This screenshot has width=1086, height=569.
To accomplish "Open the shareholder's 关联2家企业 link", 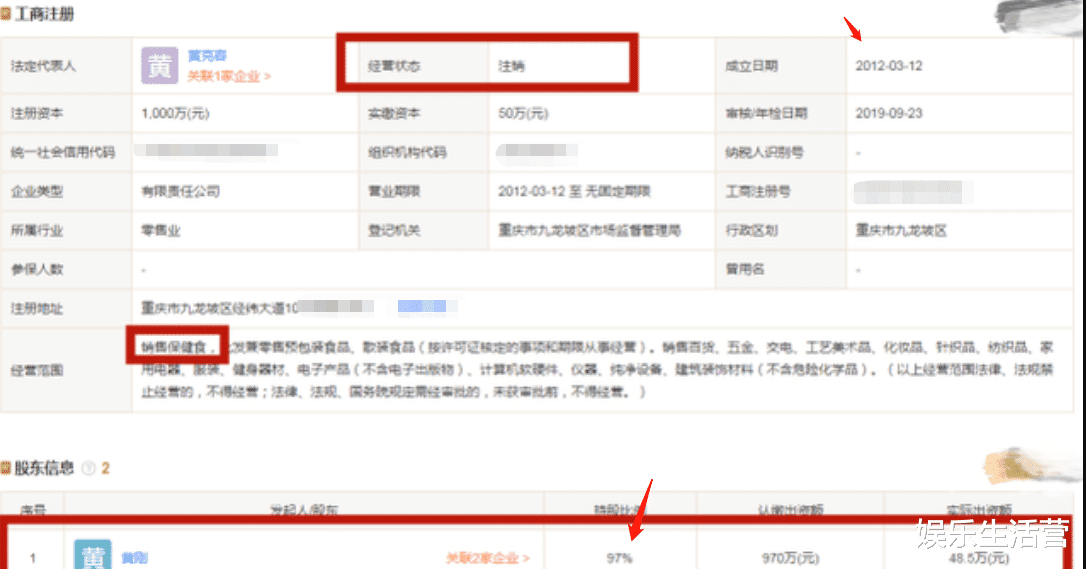I will (x=487, y=558).
